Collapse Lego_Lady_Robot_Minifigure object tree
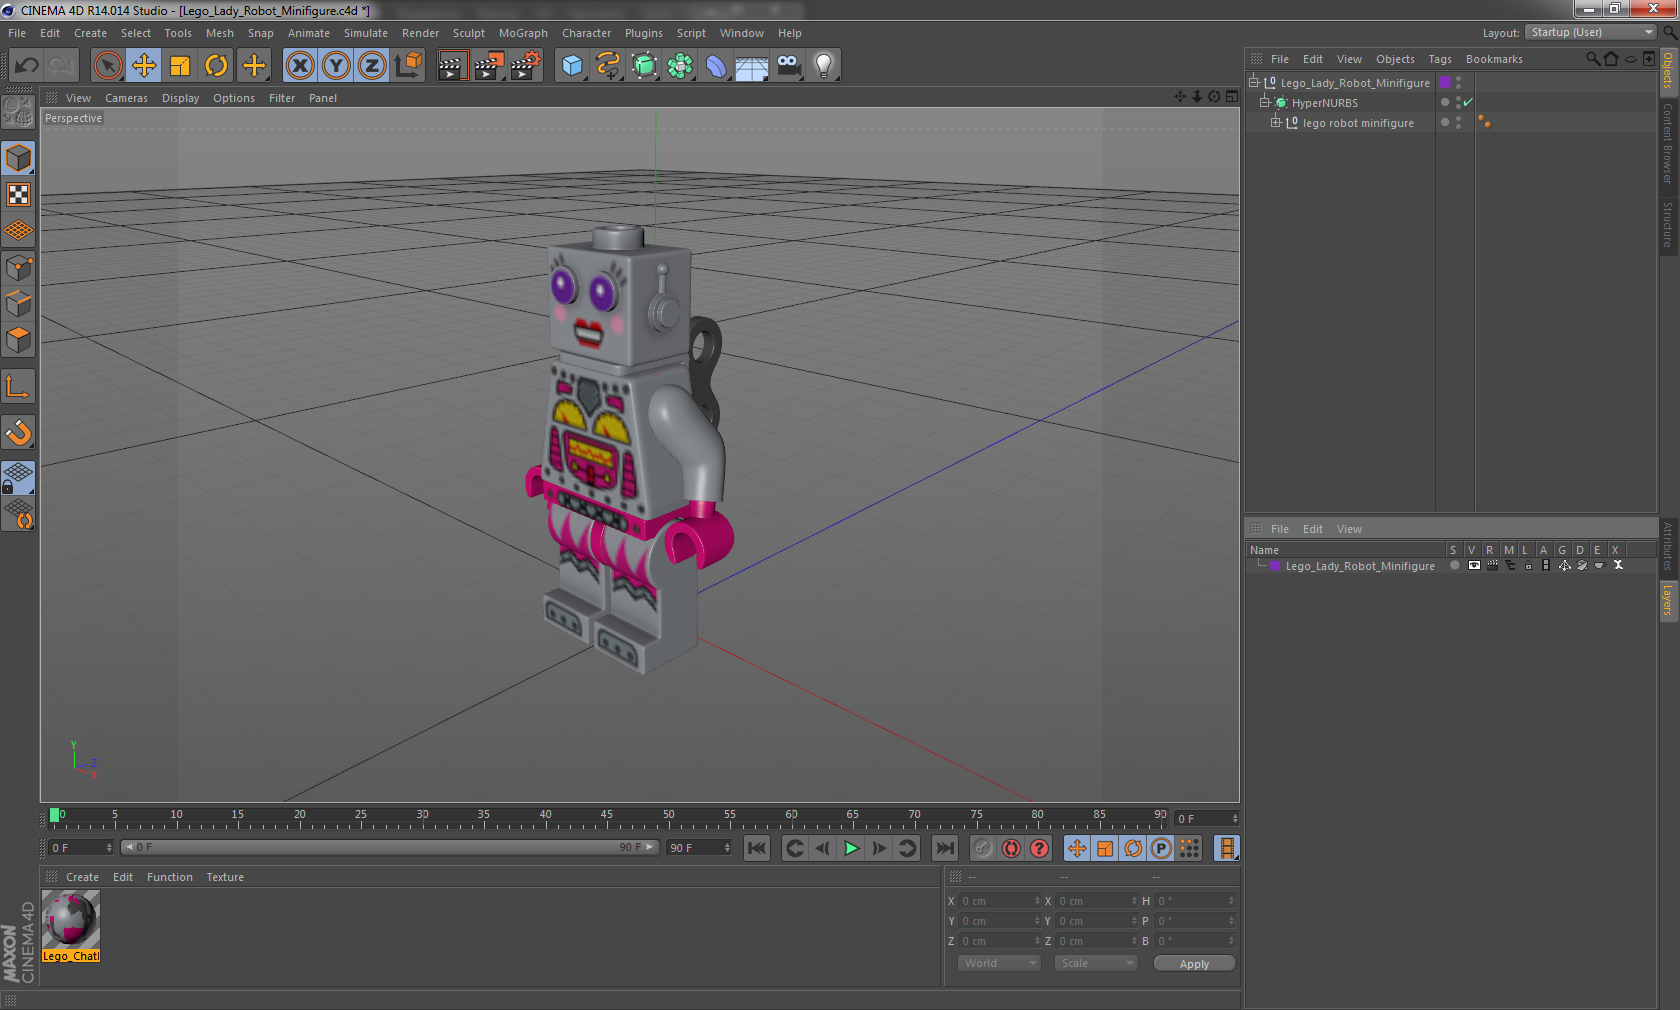The height and width of the screenshot is (1010, 1680). 1253,82
